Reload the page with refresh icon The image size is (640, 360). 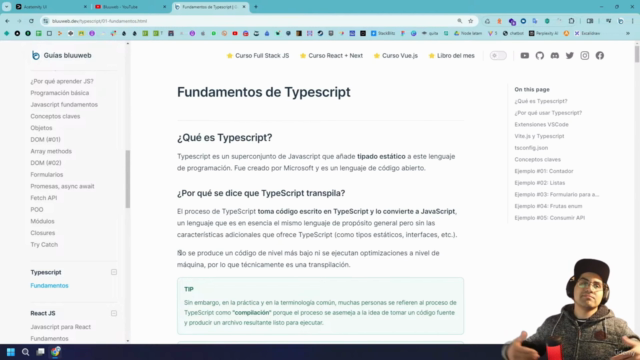[31, 21]
